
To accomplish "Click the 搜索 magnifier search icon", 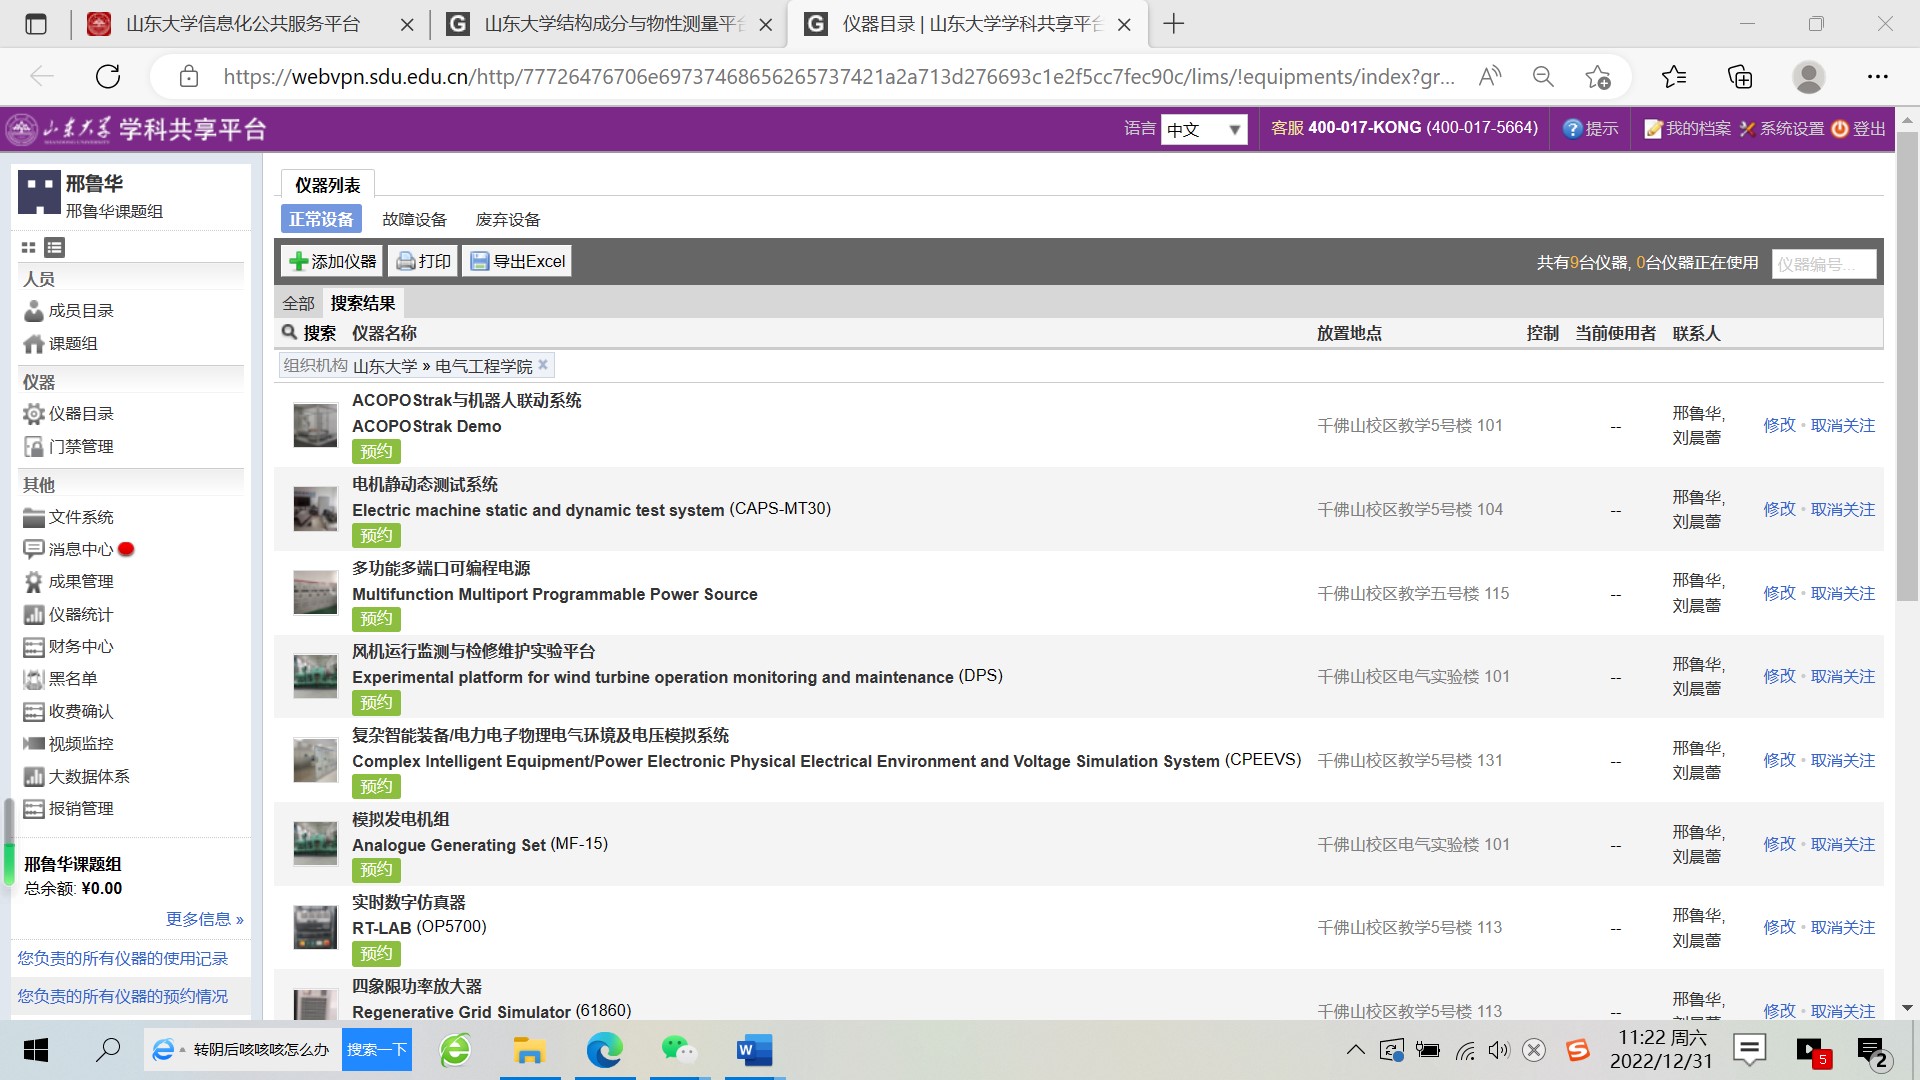I will 290,332.
